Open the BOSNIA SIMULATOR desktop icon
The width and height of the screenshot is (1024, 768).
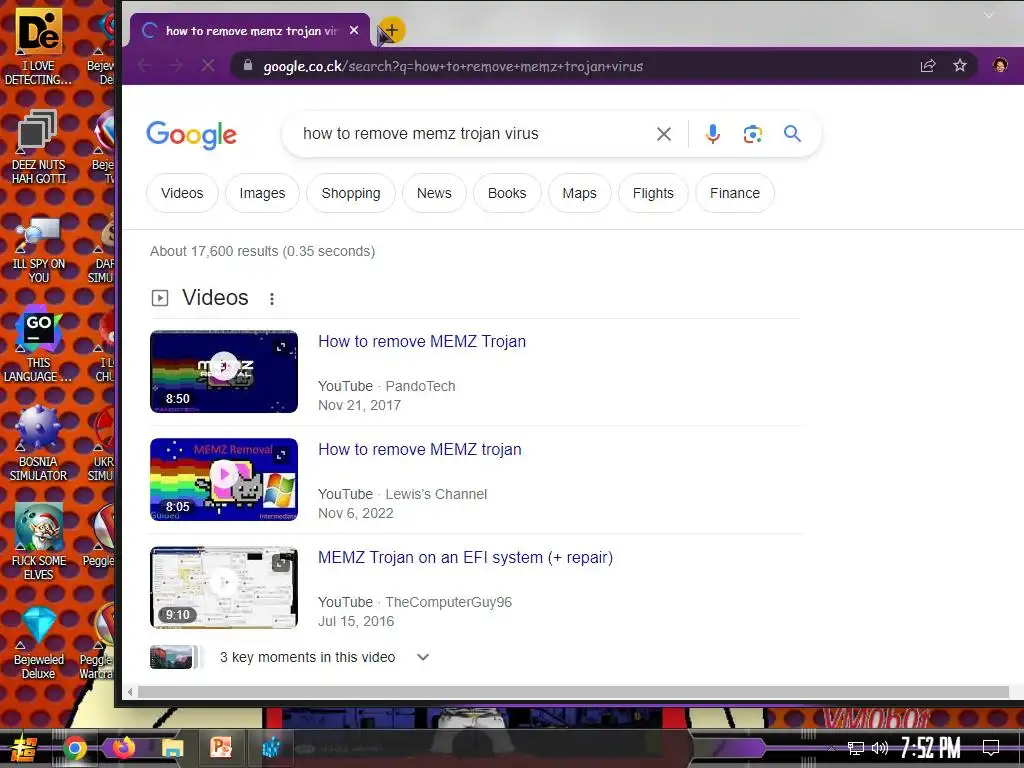[x=39, y=444]
